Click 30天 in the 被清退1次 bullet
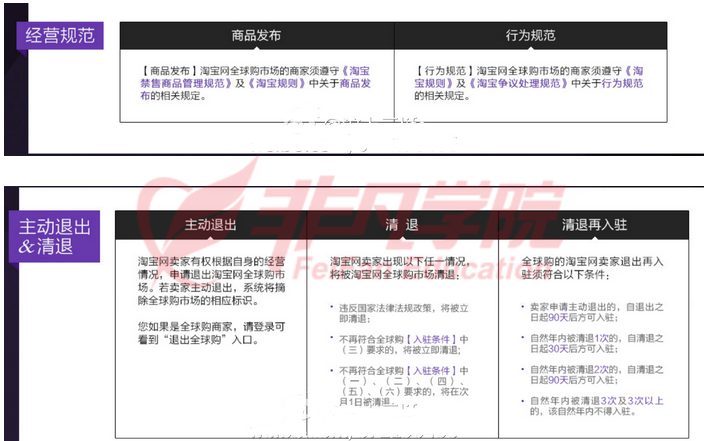The width and height of the screenshot is (706, 441). [x=558, y=349]
